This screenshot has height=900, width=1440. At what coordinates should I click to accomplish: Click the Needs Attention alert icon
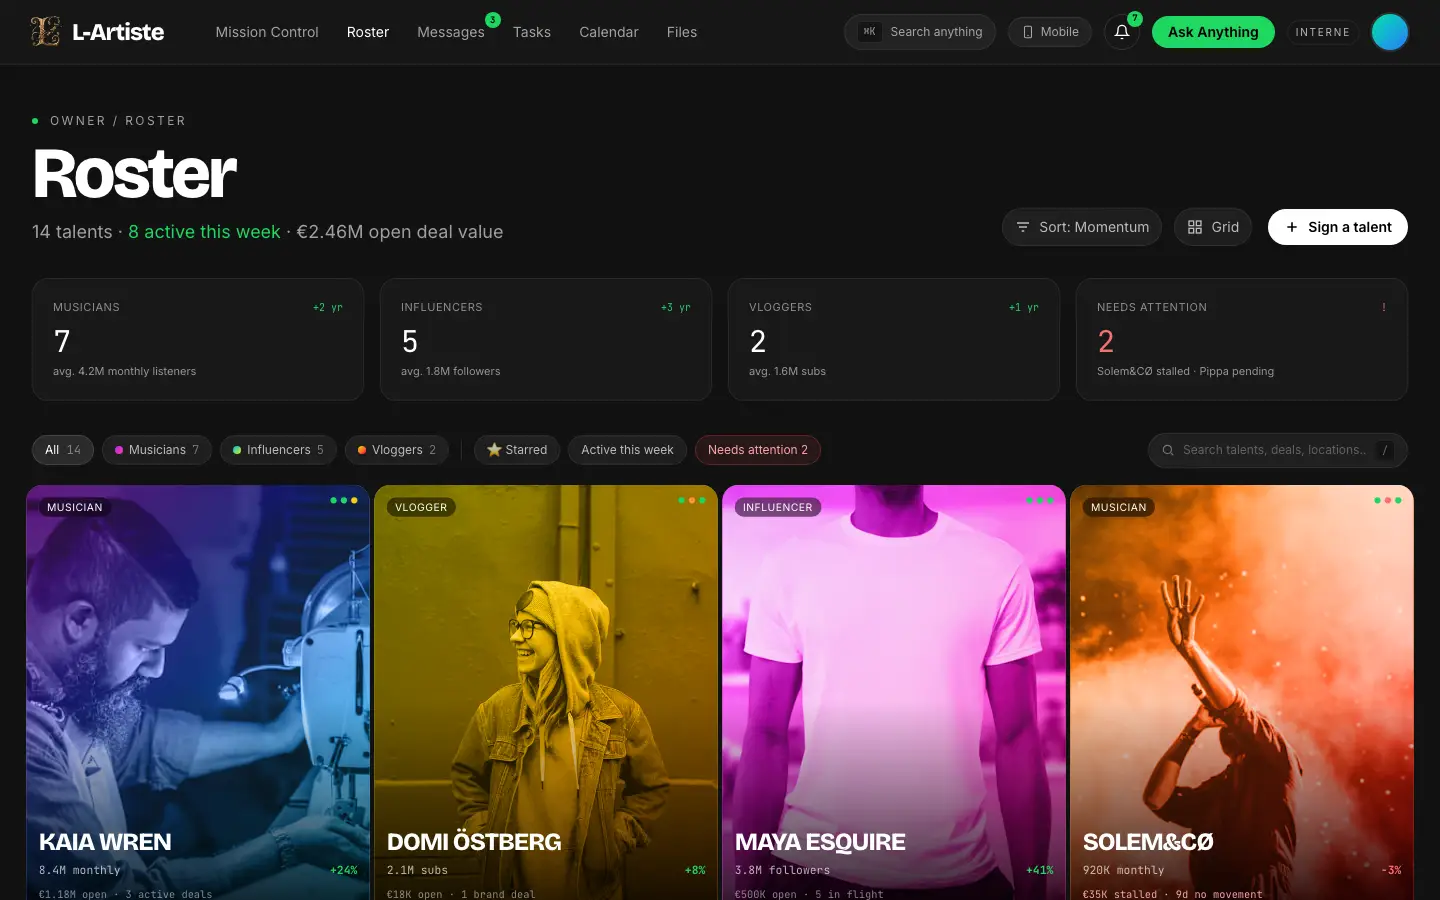1384,307
